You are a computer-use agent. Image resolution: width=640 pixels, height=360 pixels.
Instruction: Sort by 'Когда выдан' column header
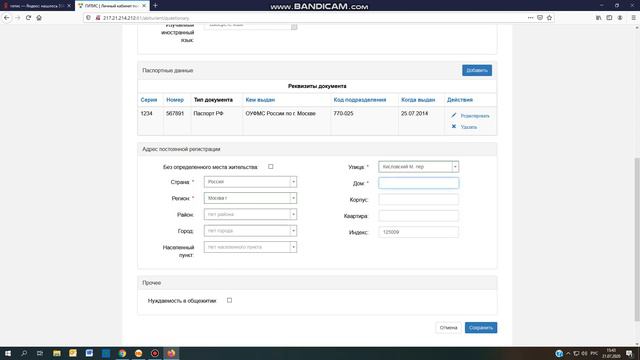418,100
